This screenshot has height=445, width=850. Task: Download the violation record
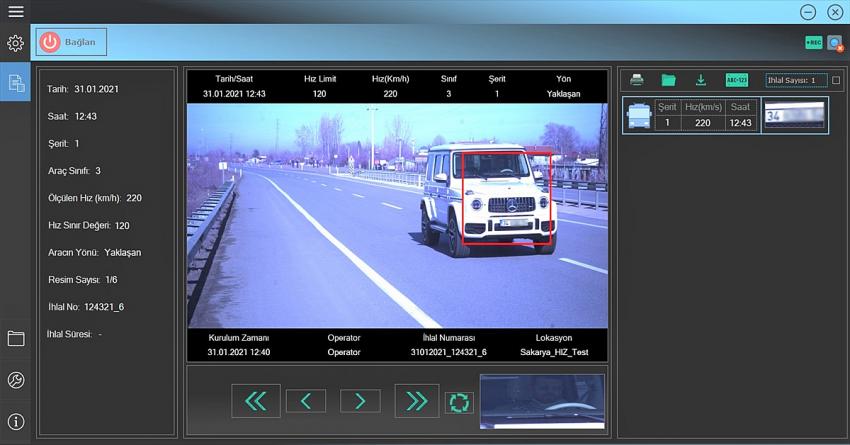coord(701,80)
